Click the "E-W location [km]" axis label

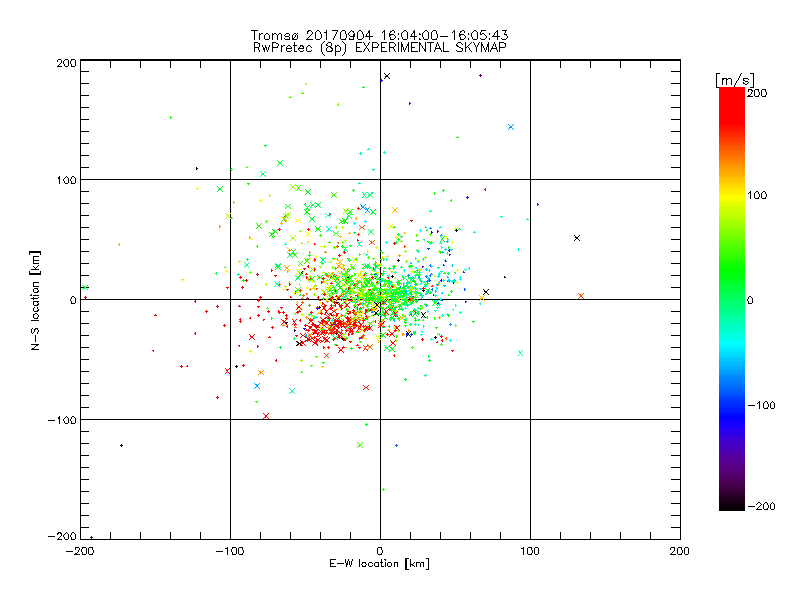[x=379, y=564]
